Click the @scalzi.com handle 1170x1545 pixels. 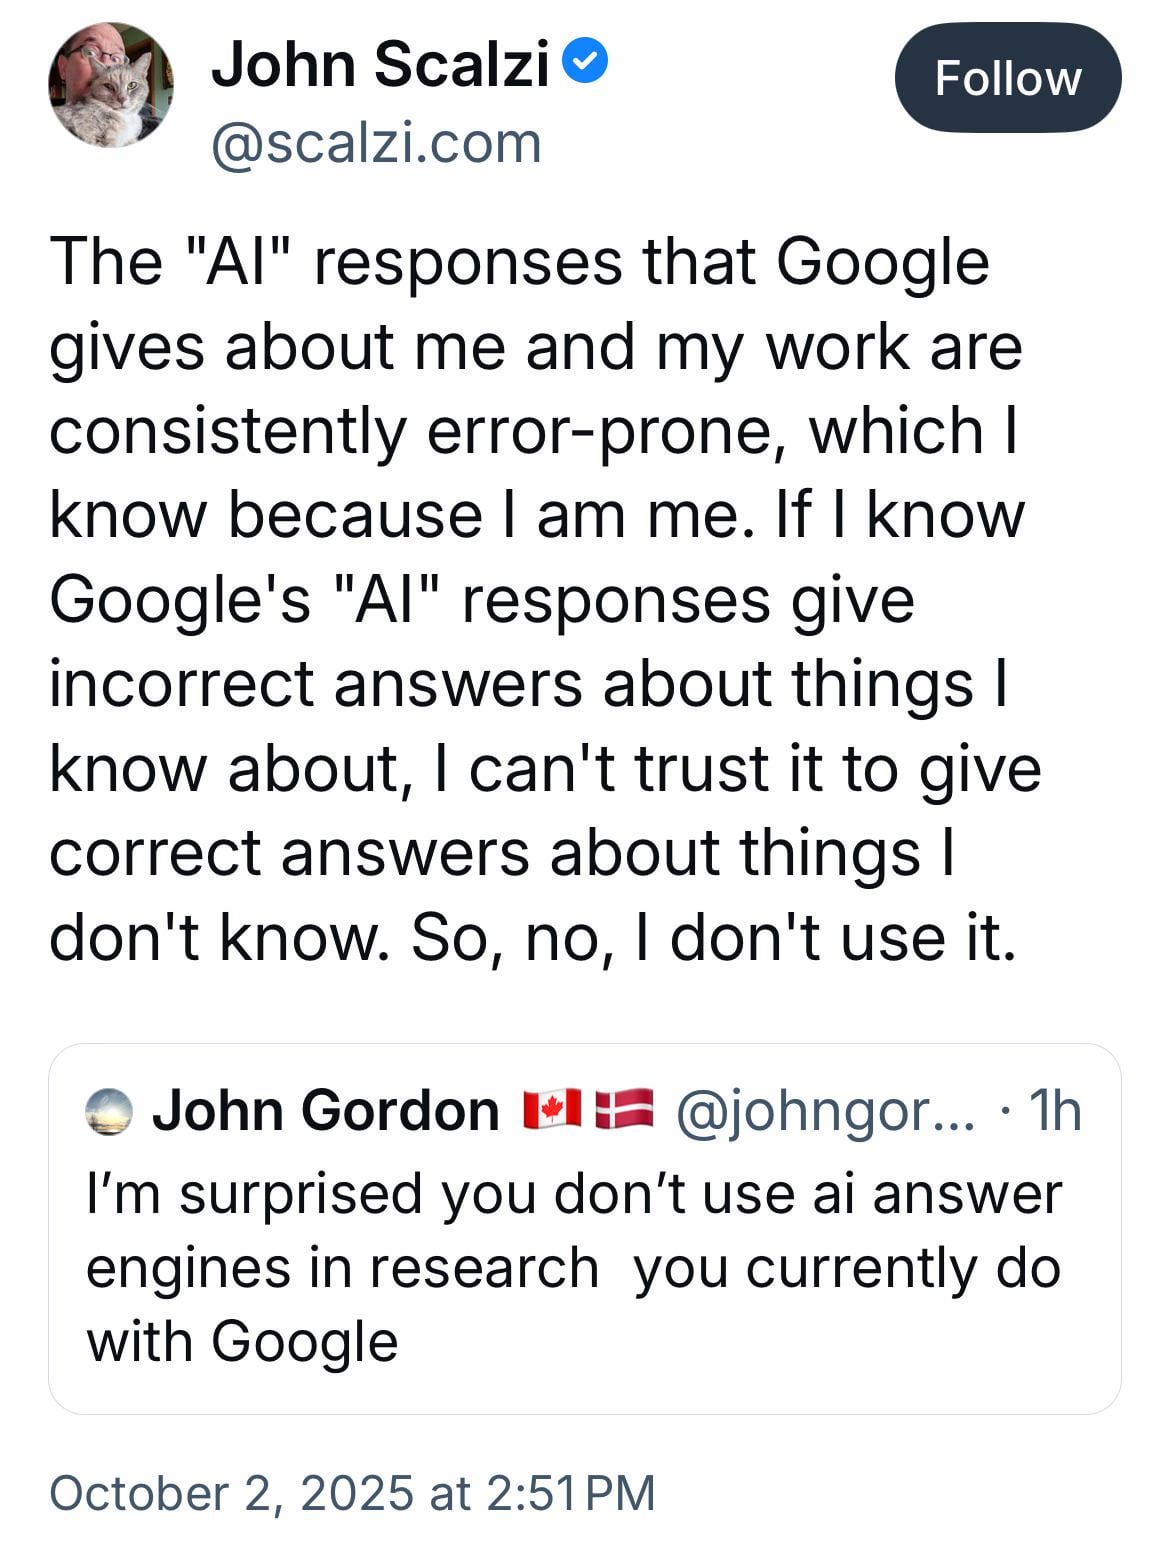376,143
